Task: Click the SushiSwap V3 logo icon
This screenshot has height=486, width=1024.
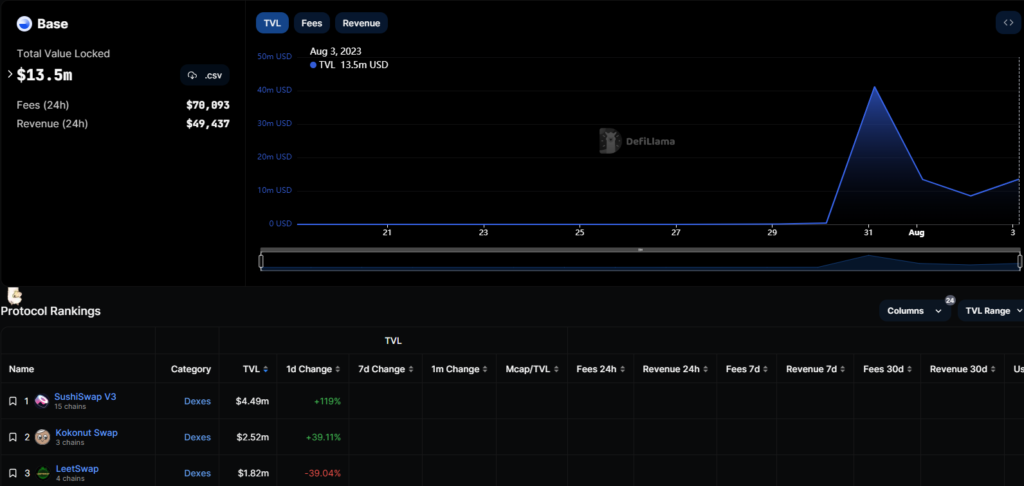Action: point(42,401)
